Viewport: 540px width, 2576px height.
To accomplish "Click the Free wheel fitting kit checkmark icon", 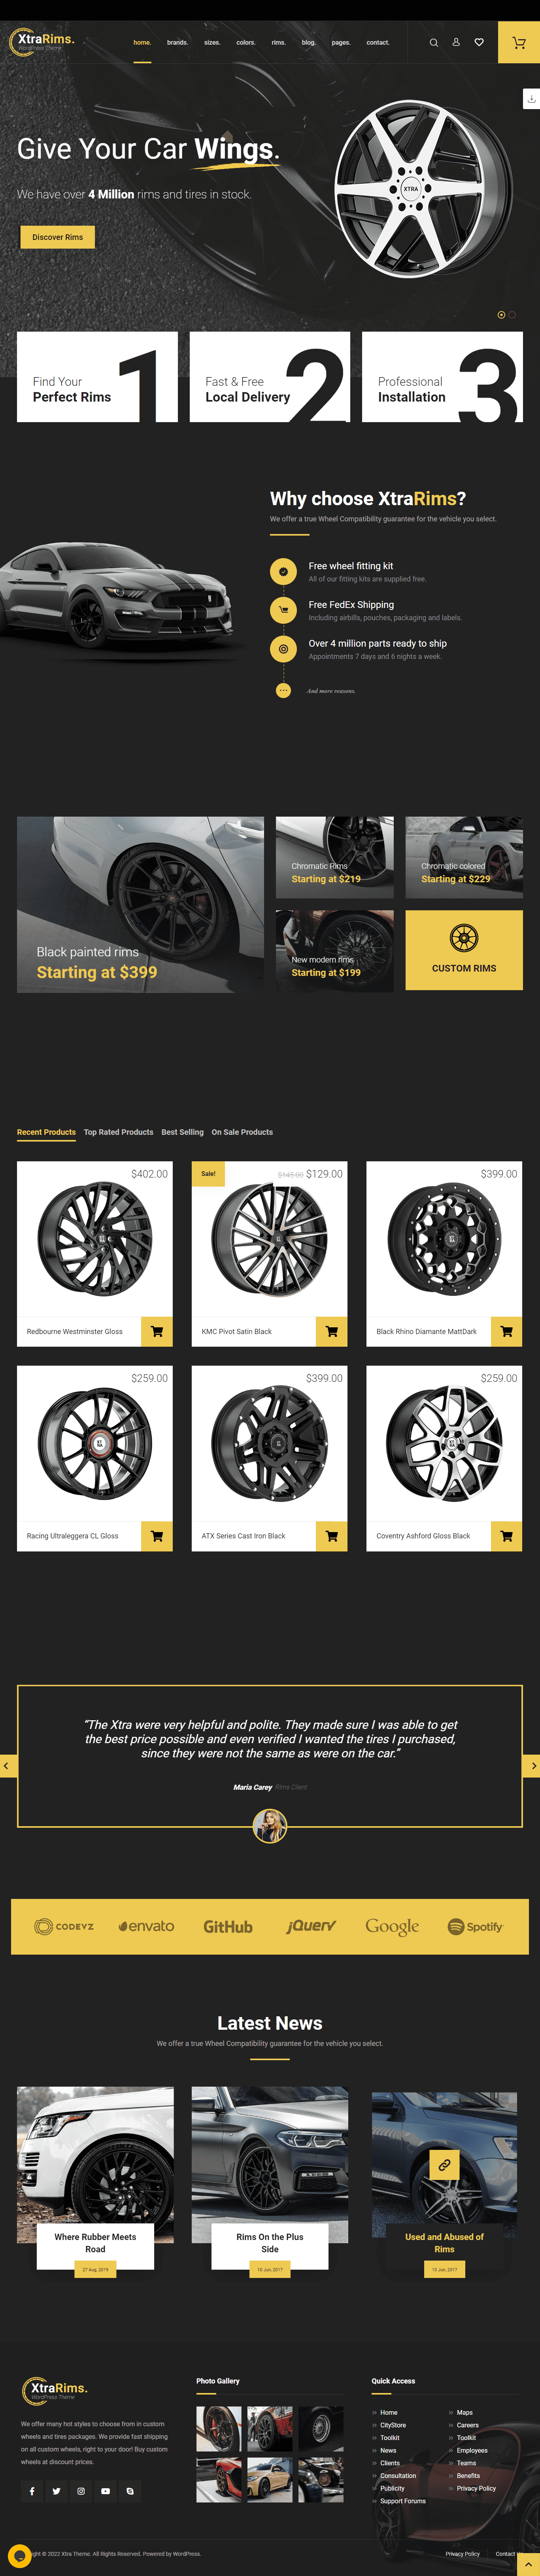I will [x=283, y=571].
